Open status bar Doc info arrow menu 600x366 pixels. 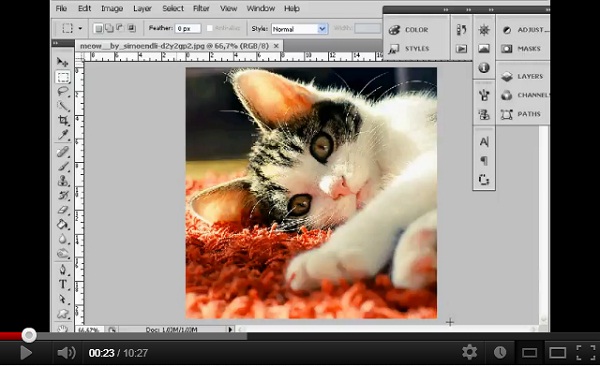pos(230,329)
